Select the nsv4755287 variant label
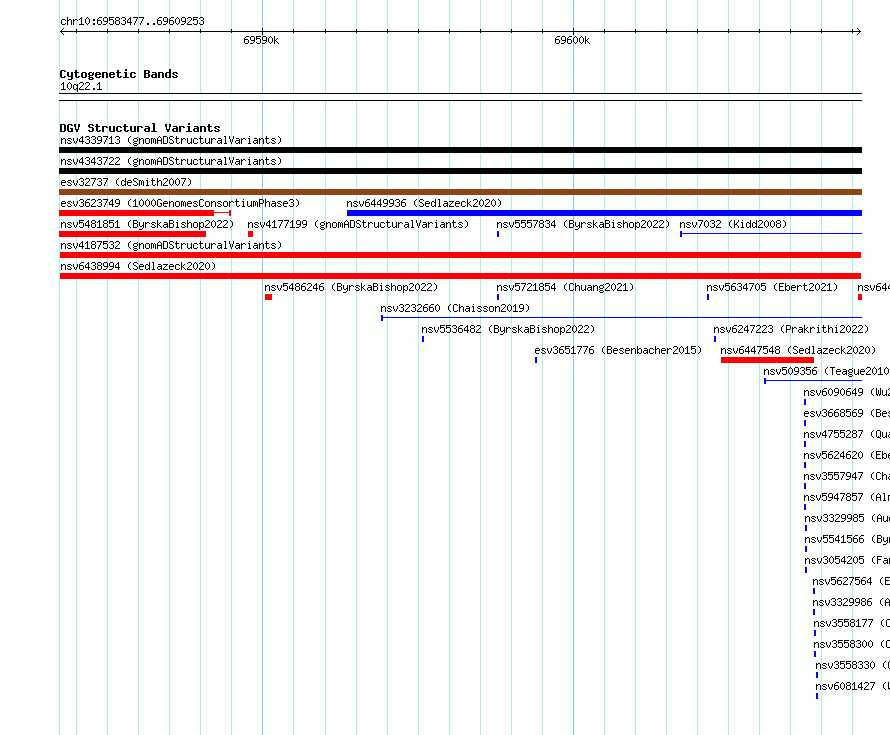 point(846,434)
